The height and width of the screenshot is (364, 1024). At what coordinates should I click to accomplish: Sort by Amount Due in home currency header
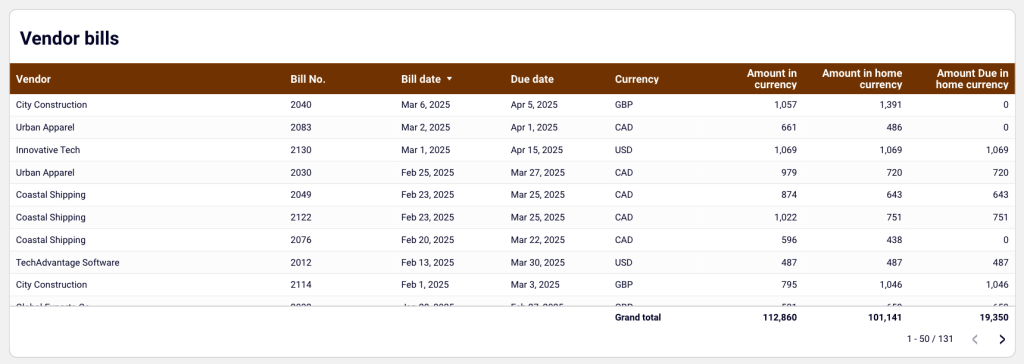click(x=972, y=79)
